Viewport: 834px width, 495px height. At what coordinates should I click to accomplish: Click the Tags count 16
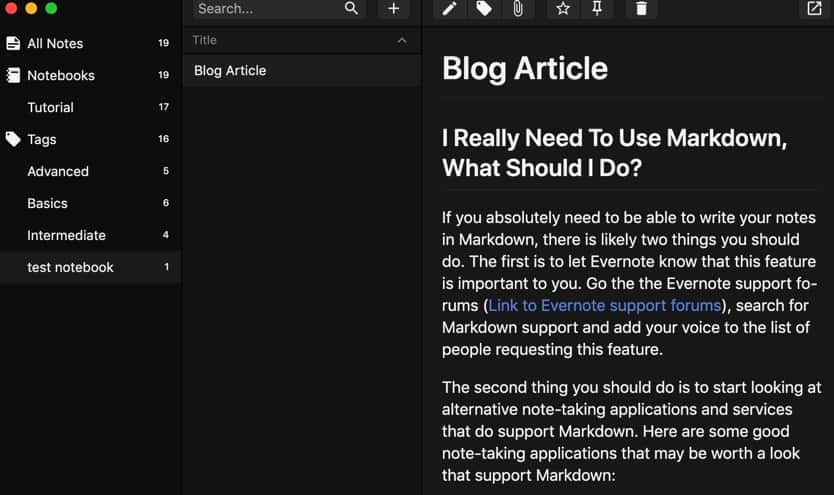tap(163, 139)
